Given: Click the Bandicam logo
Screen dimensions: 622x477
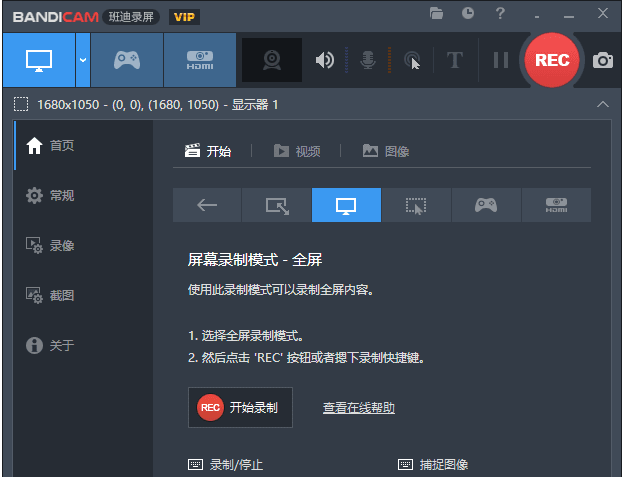Looking at the screenshot, I should [x=56, y=17].
